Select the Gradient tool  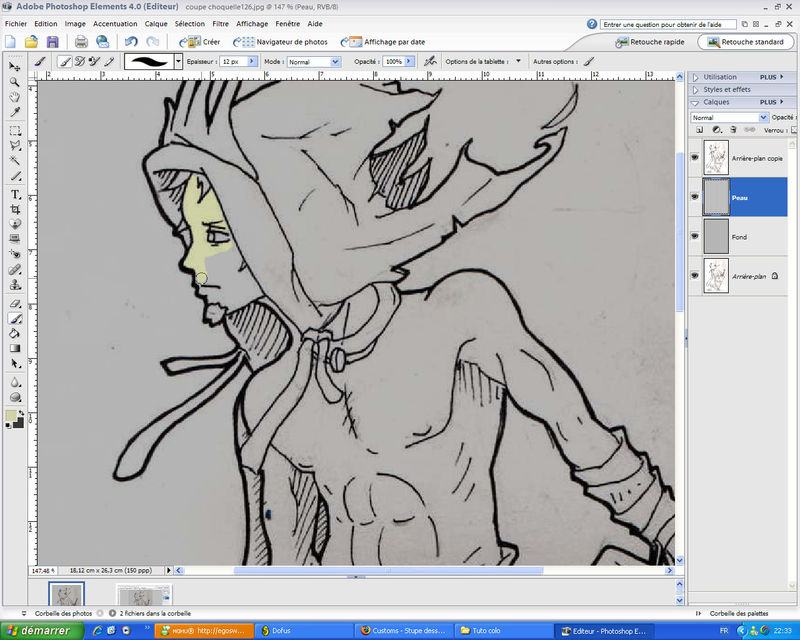click(x=15, y=349)
